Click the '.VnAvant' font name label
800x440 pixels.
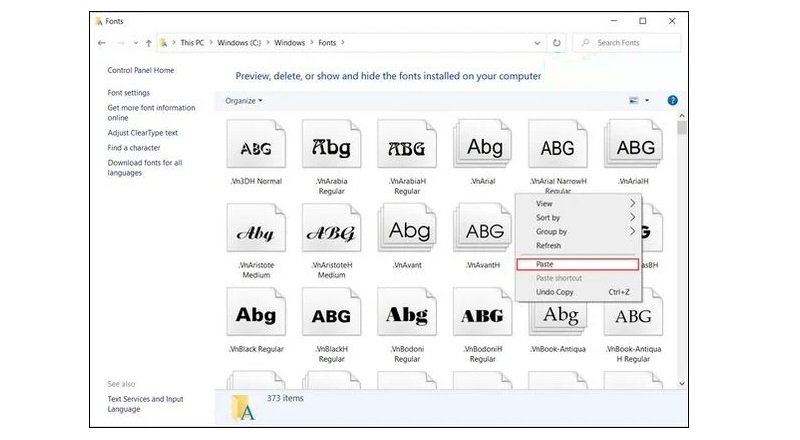tap(407, 265)
